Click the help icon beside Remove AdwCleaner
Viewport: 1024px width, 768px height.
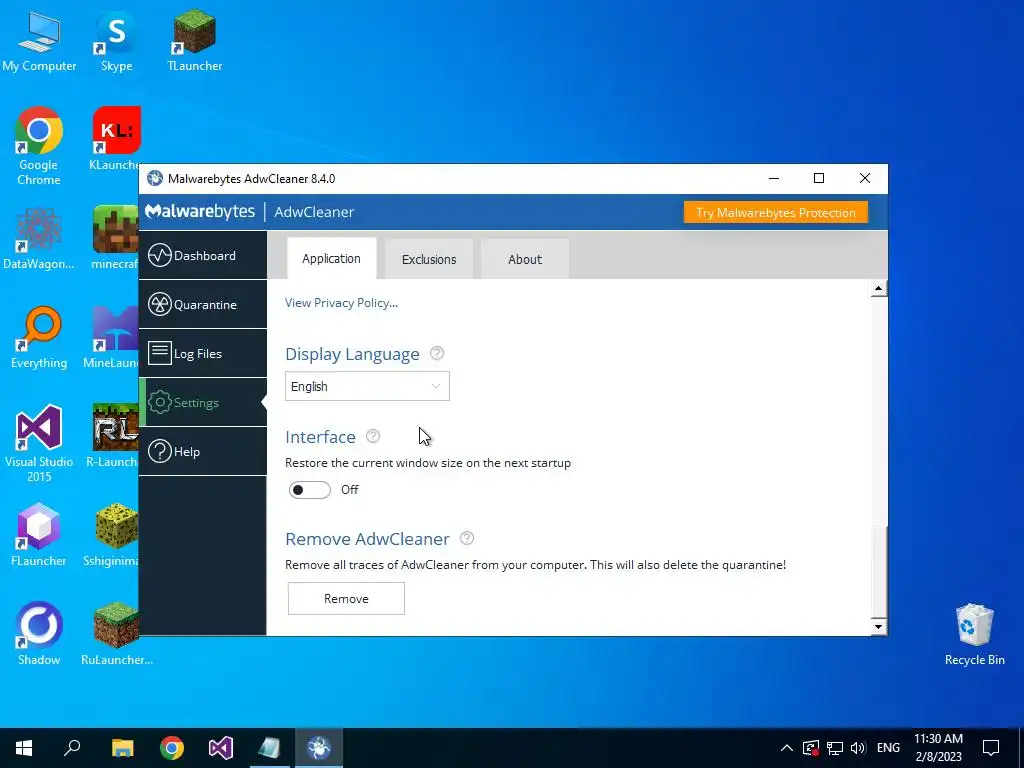(467, 538)
